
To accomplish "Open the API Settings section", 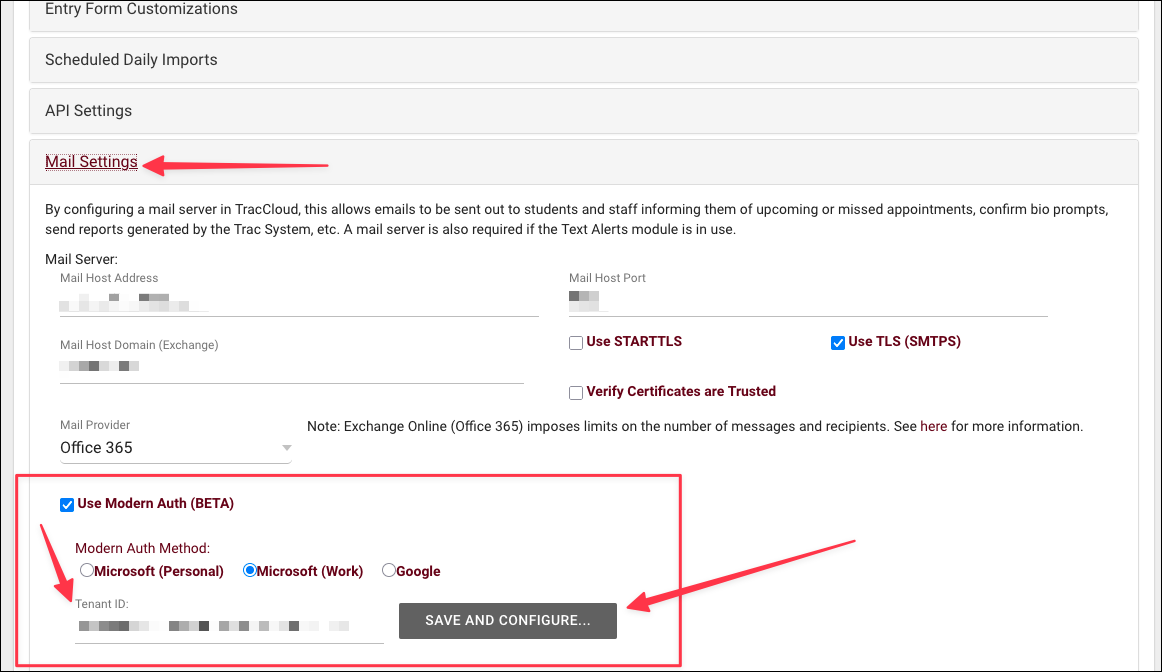I will (x=88, y=111).
